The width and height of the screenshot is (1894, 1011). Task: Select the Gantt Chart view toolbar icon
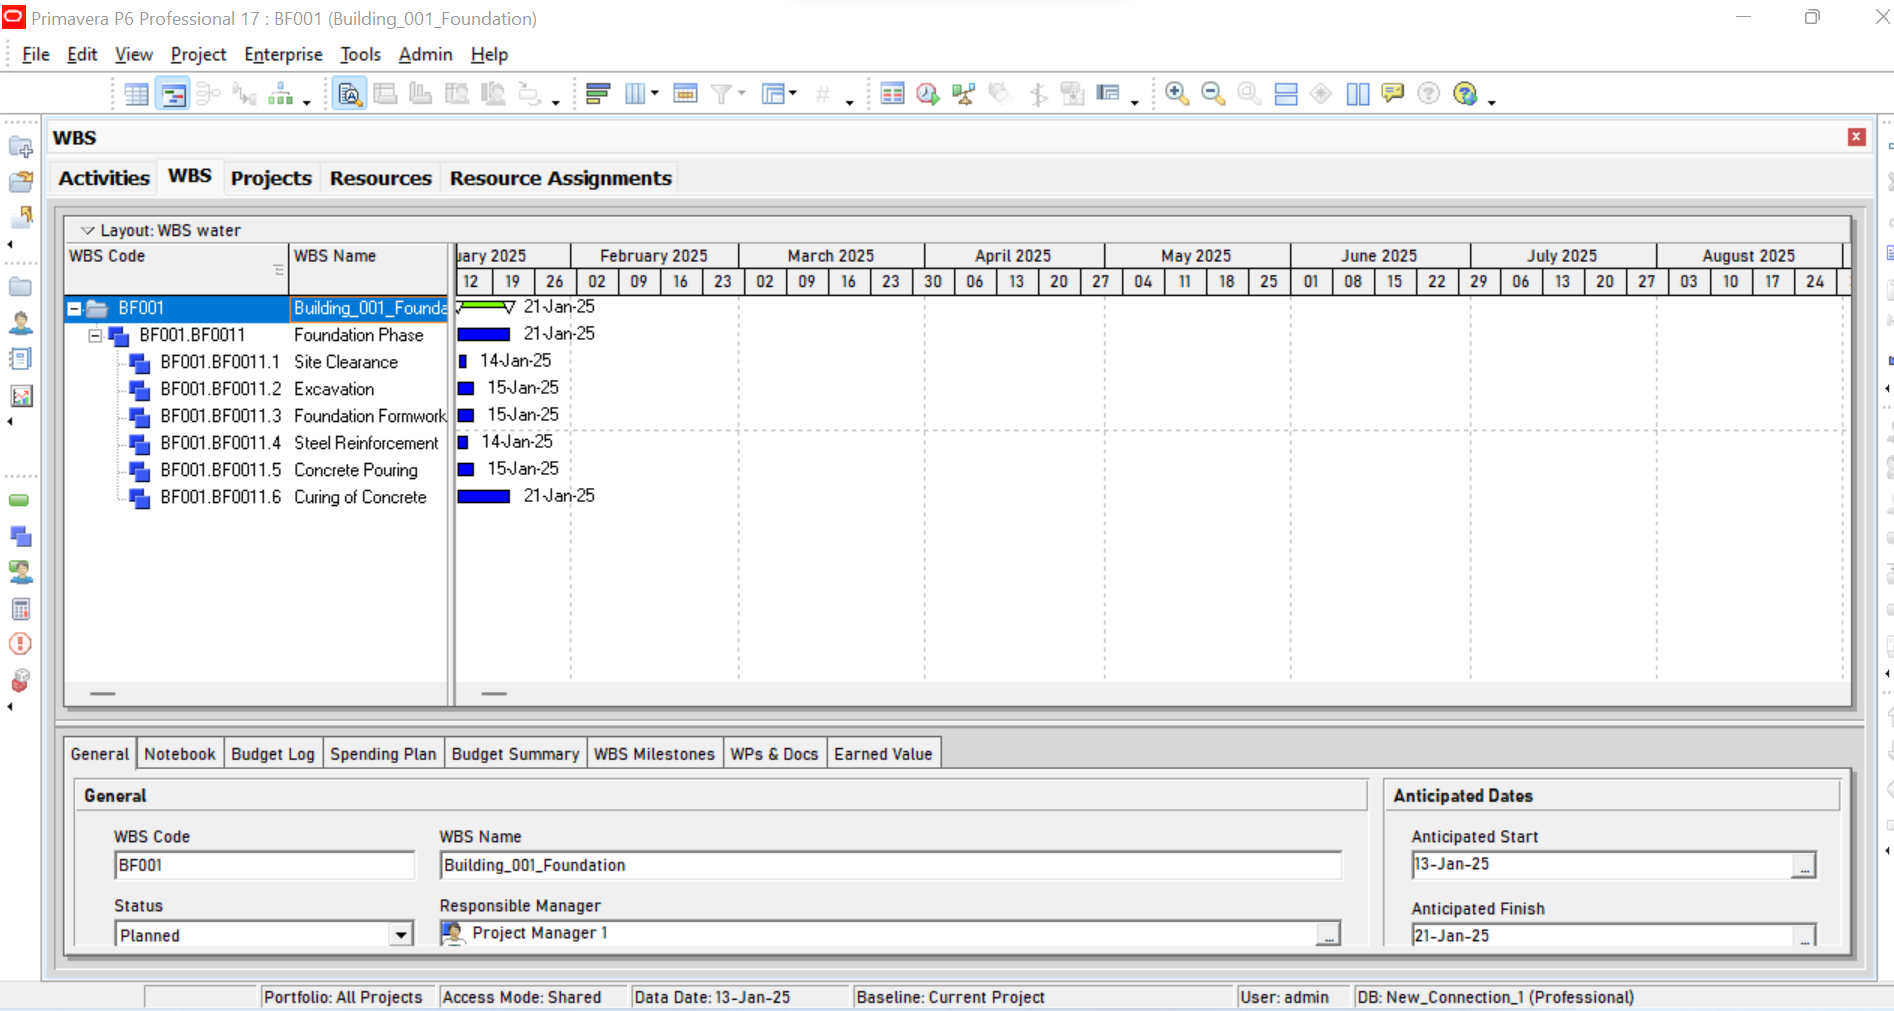172,94
